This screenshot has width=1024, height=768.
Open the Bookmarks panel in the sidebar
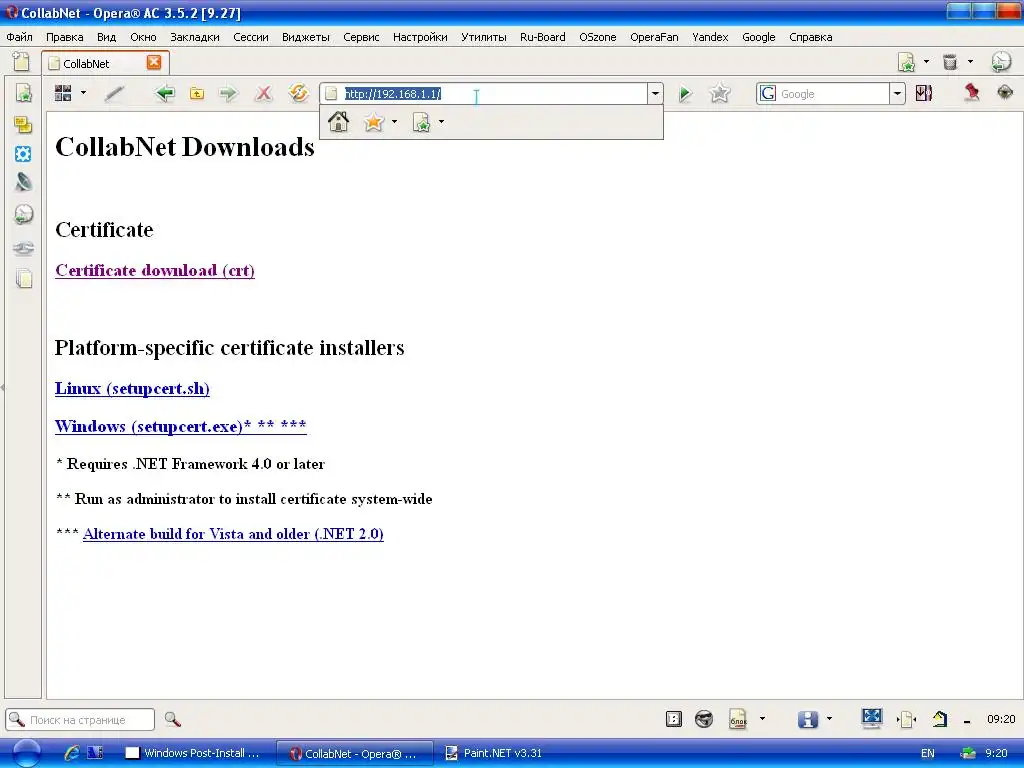click(24, 93)
